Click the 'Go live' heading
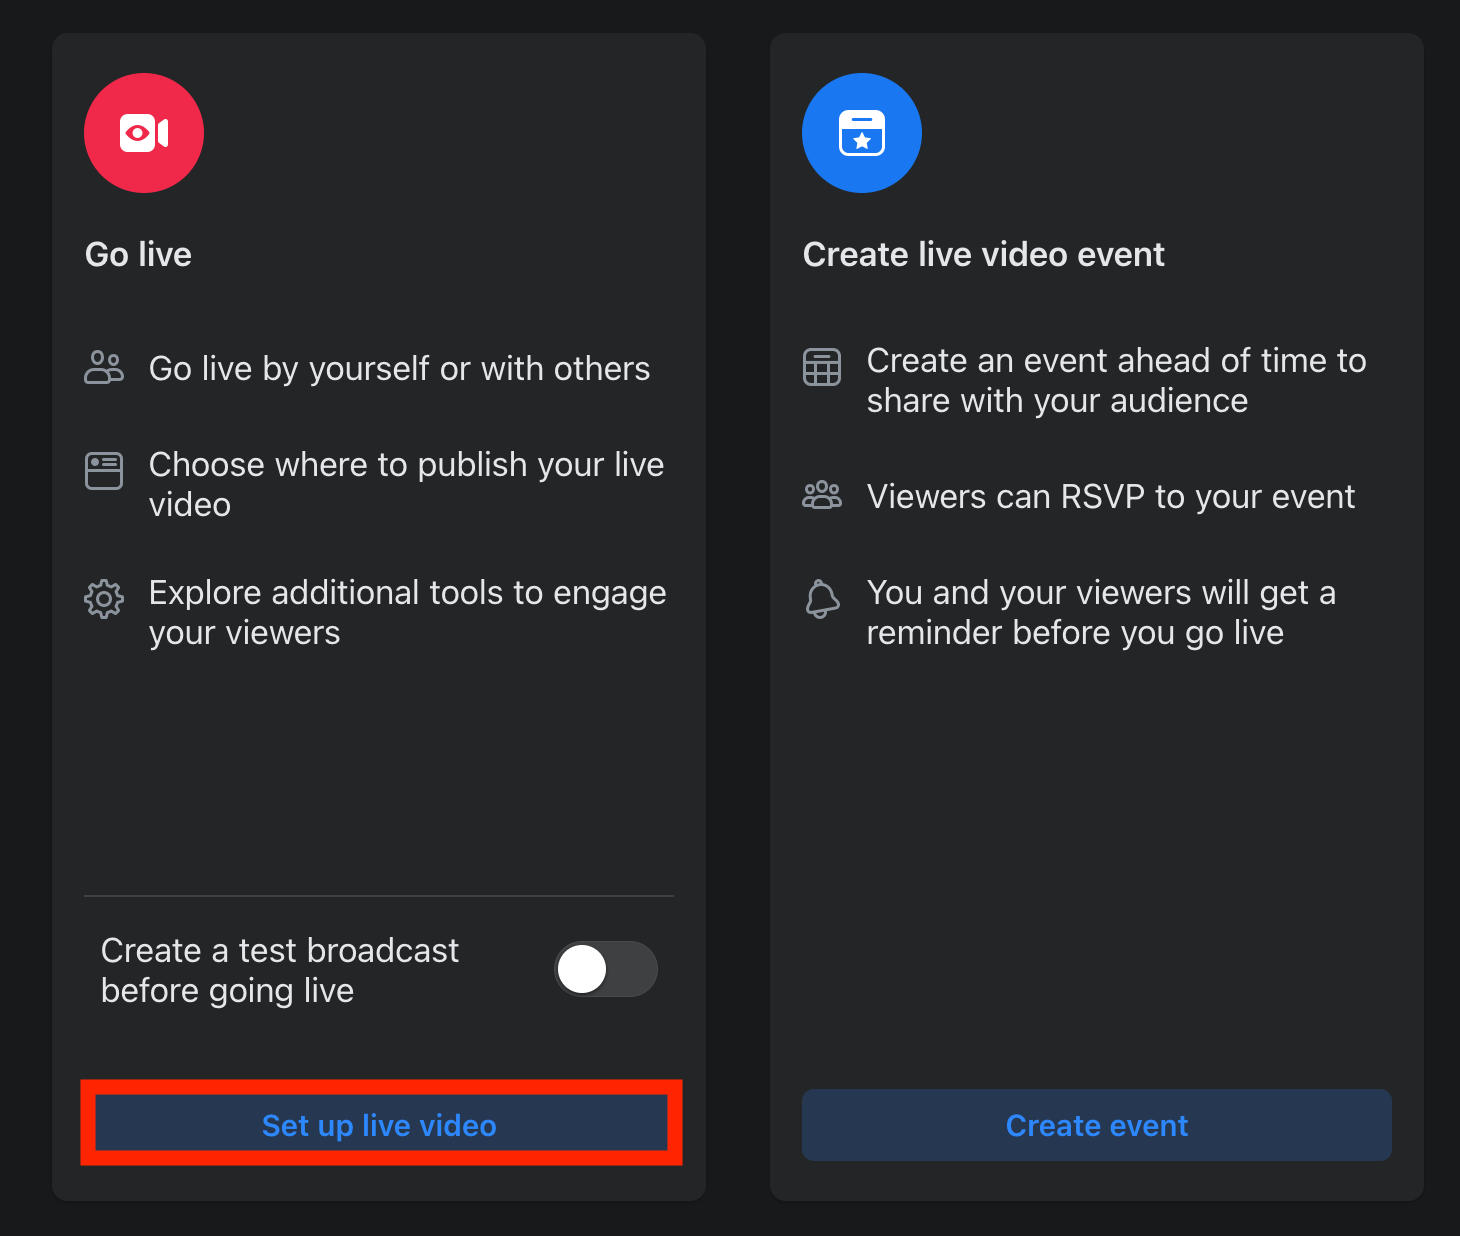The image size is (1460, 1236). pos(138,254)
